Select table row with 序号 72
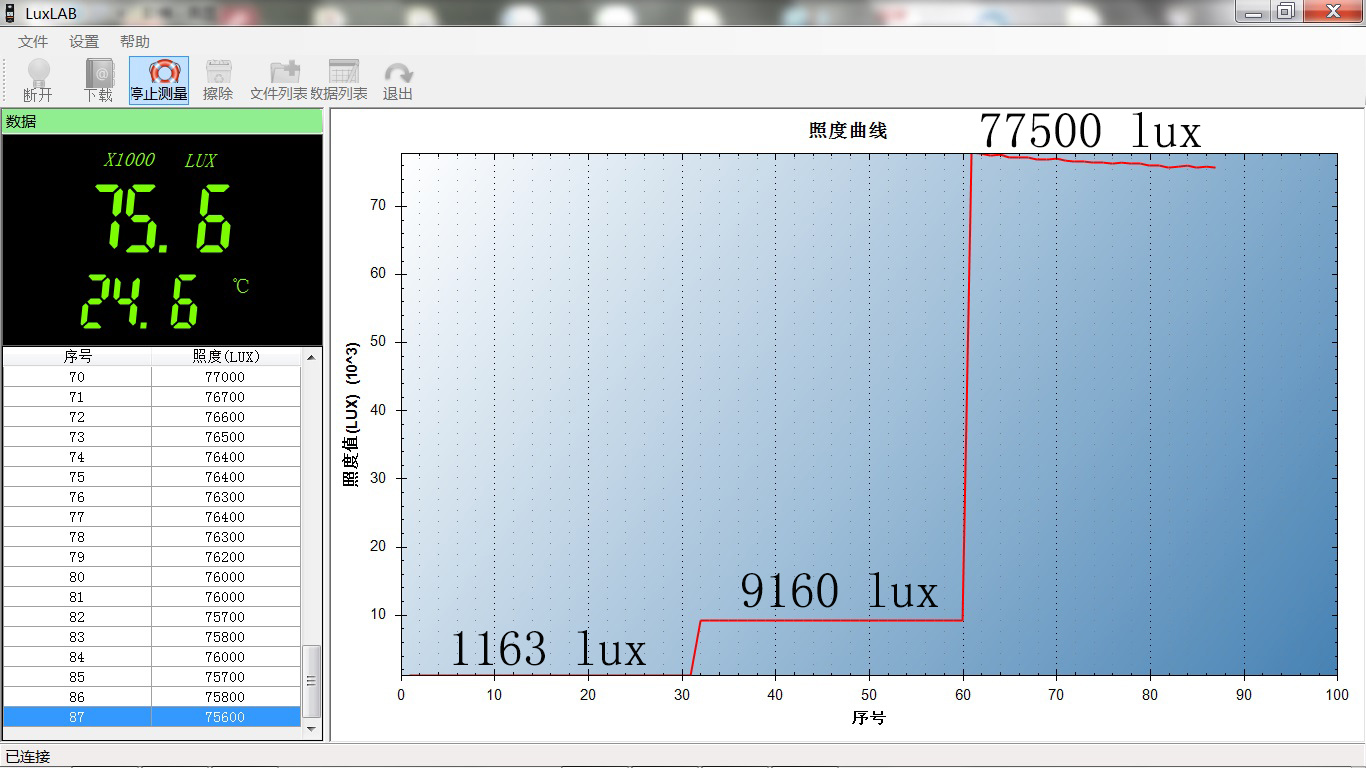1366x768 pixels. (x=152, y=417)
